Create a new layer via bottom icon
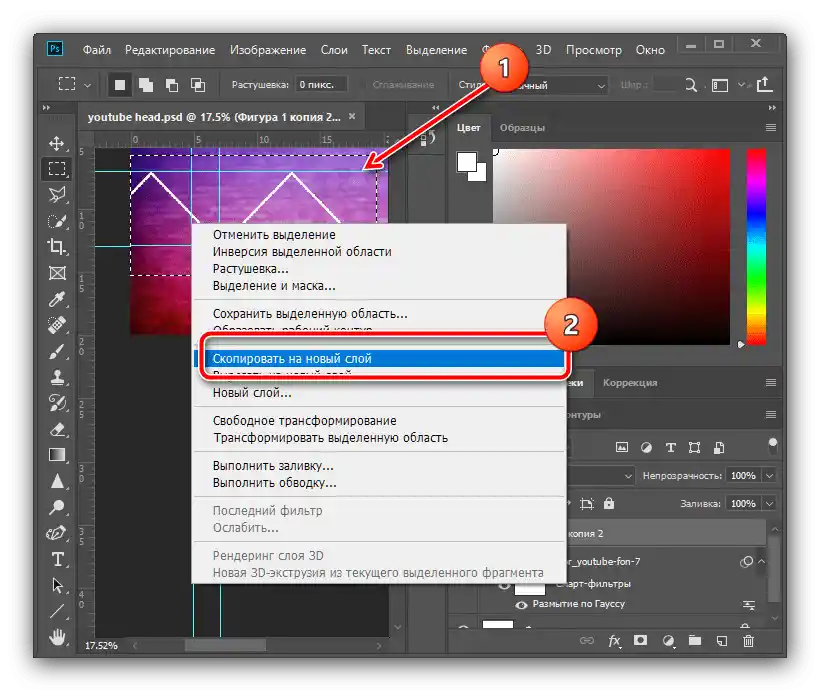This screenshot has width=820, height=691. [722, 640]
